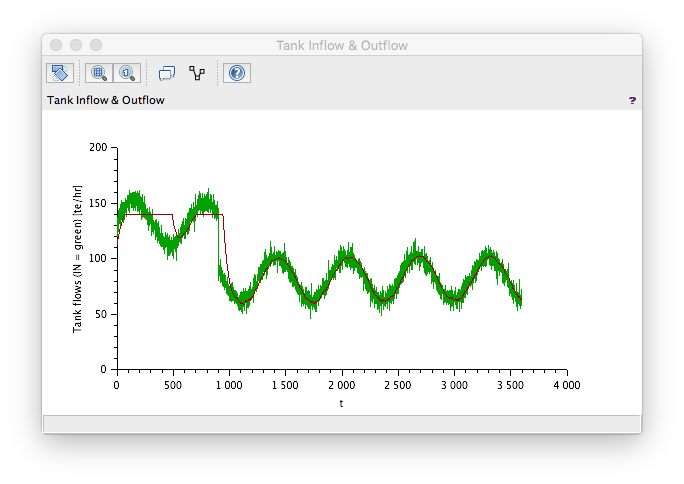Click the window close button
The height and width of the screenshot is (484, 684).
click(x=56, y=45)
